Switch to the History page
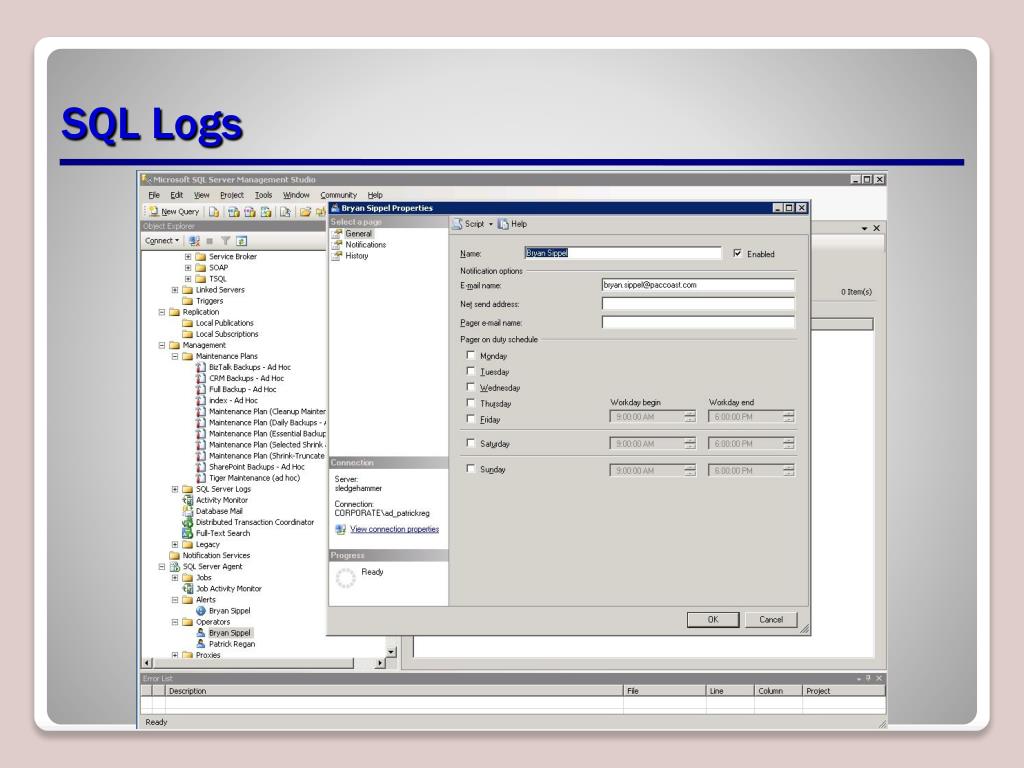Viewport: 1024px width, 768px height. click(x=357, y=256)
